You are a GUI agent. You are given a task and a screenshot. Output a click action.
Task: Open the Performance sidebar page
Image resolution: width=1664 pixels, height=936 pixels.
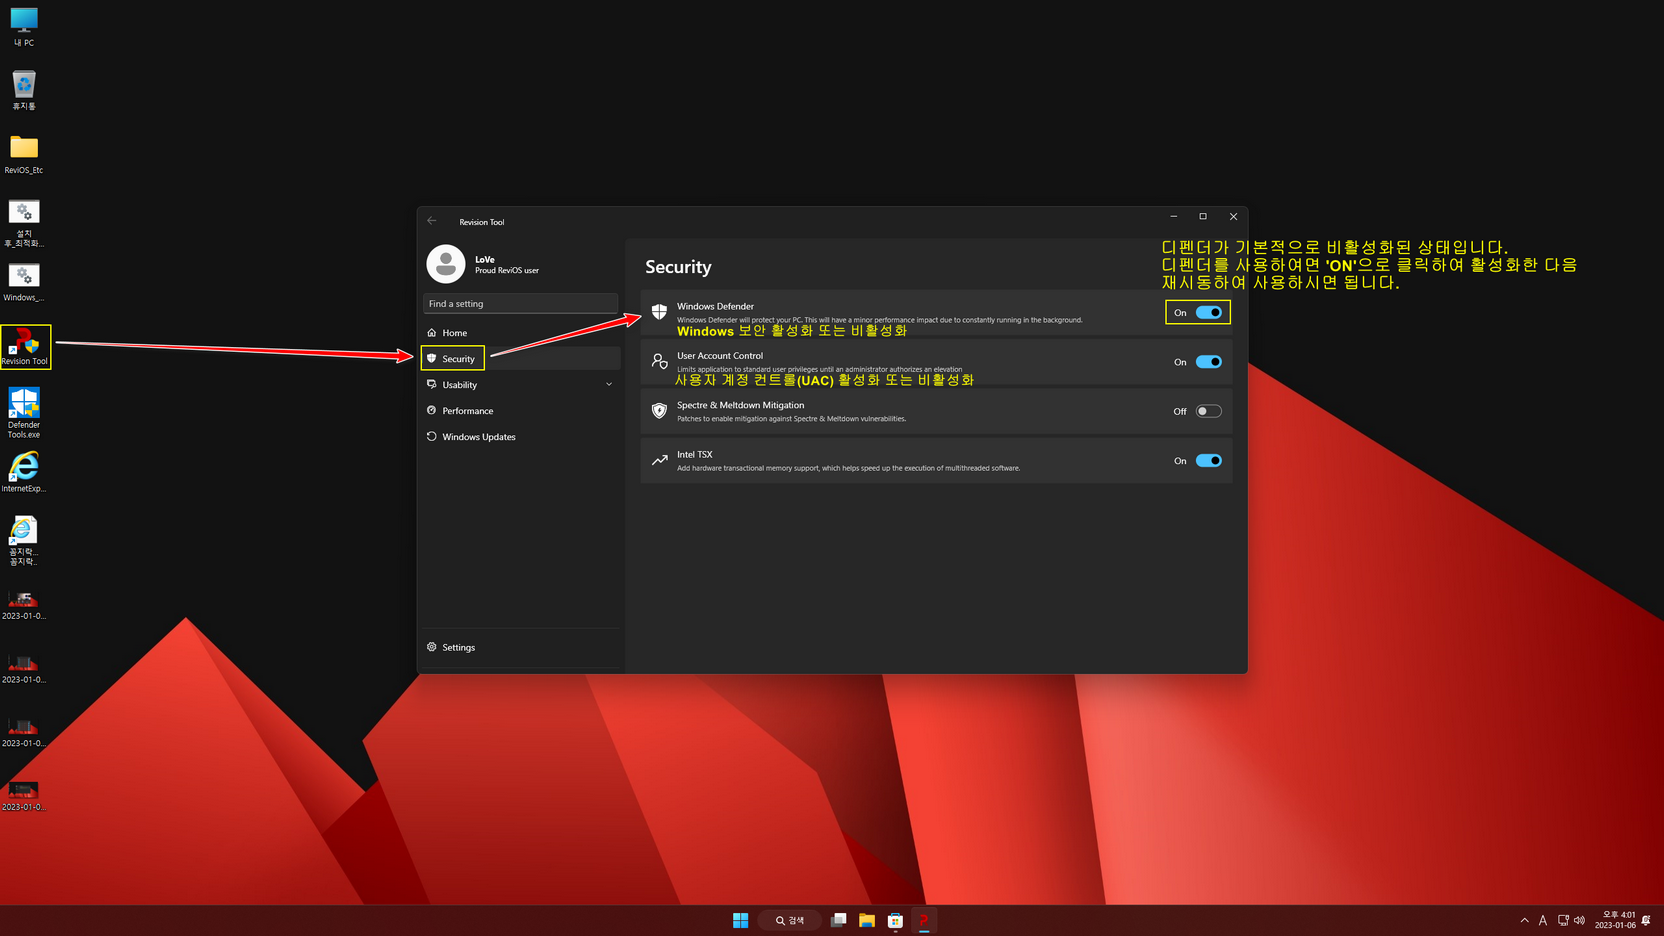click(520, 410)
